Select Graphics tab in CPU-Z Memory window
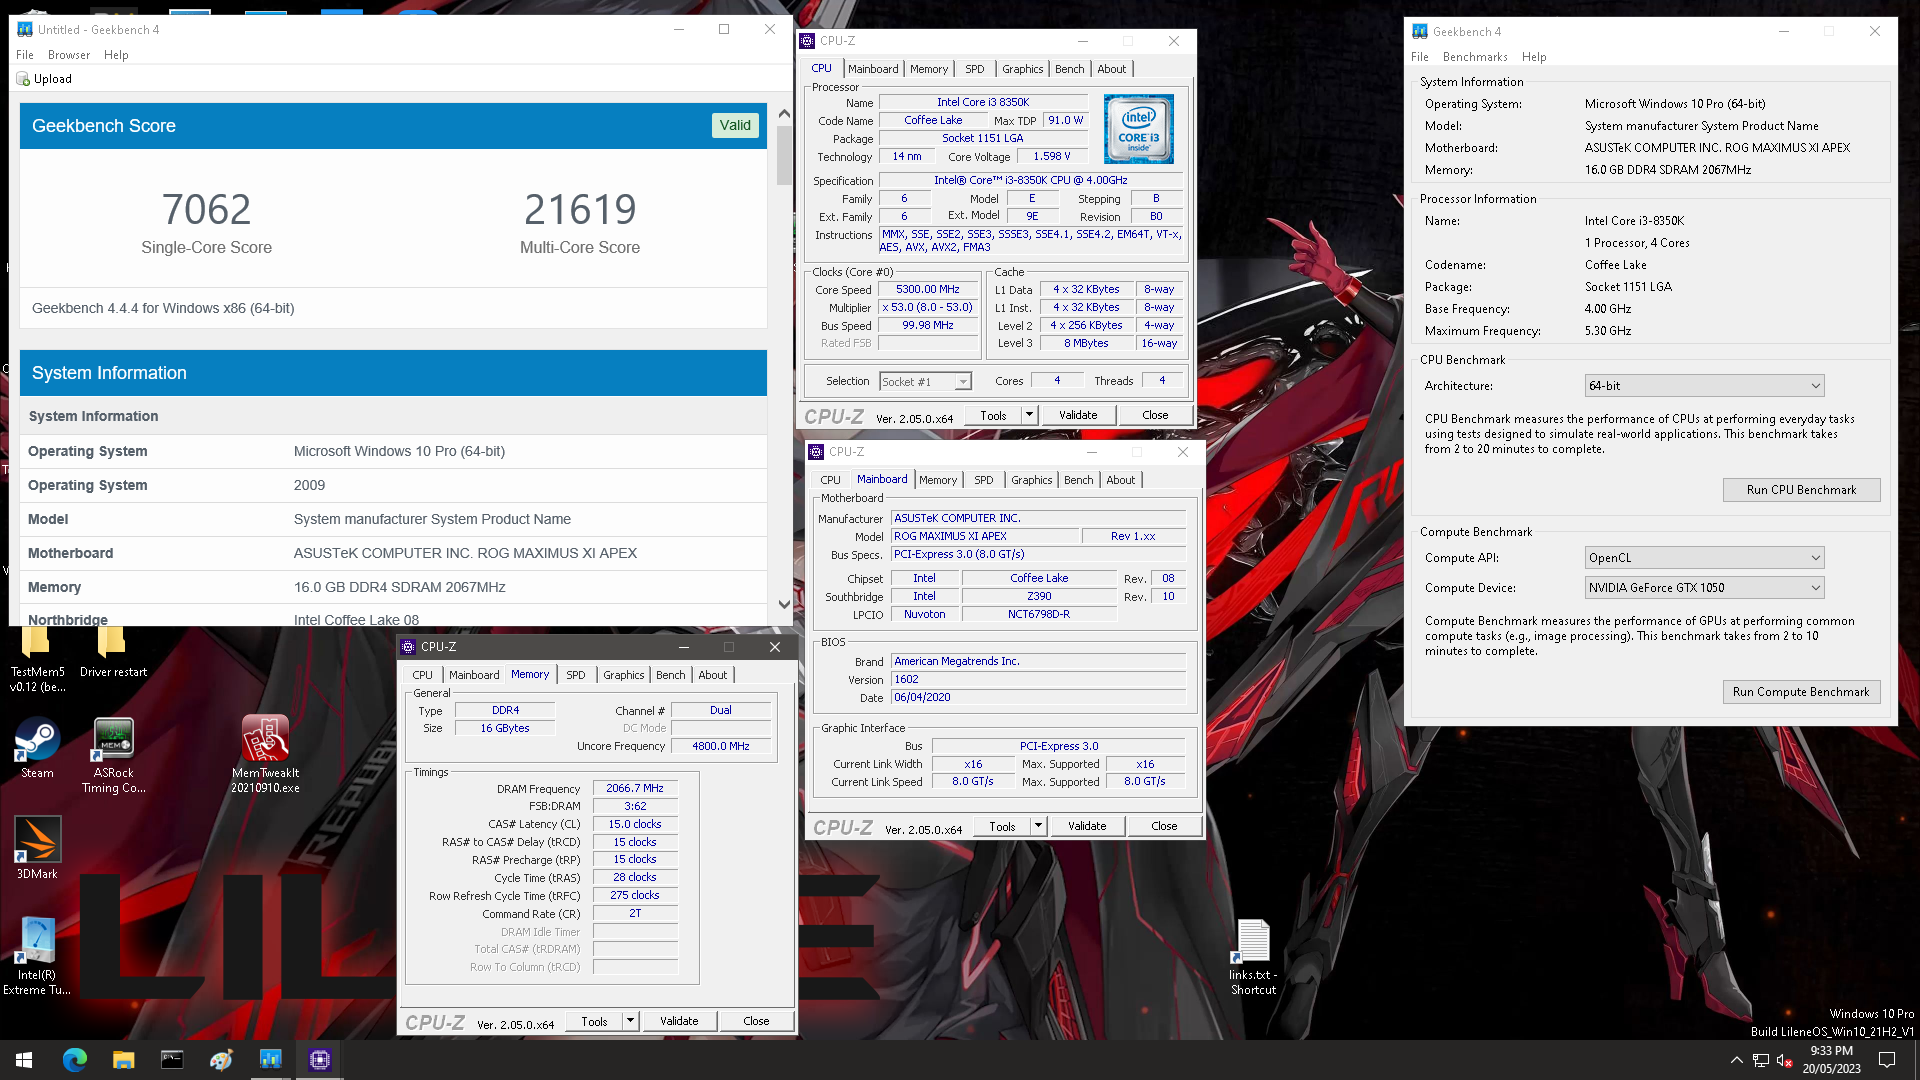 click(x=623, y=675)
